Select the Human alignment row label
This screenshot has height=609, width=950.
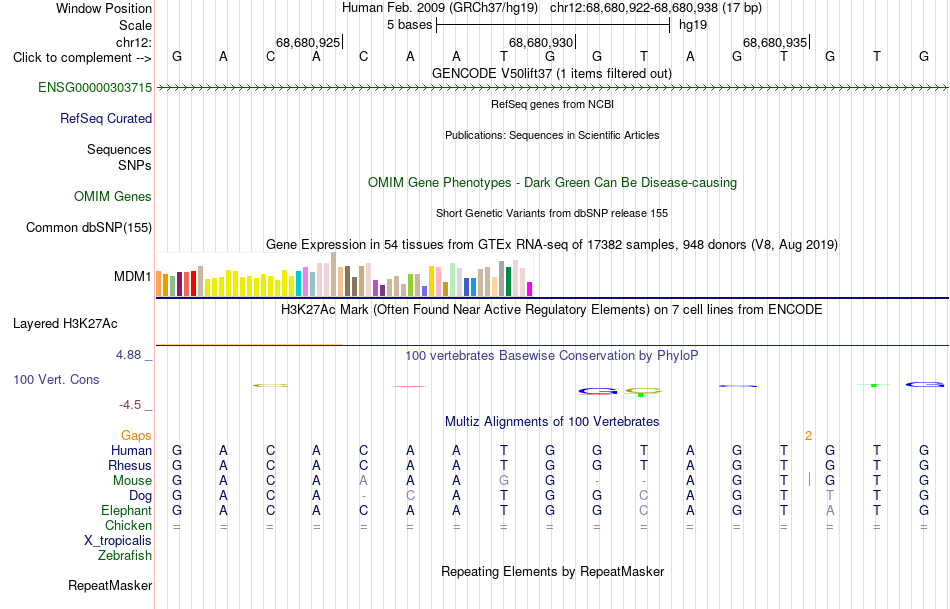131,450
